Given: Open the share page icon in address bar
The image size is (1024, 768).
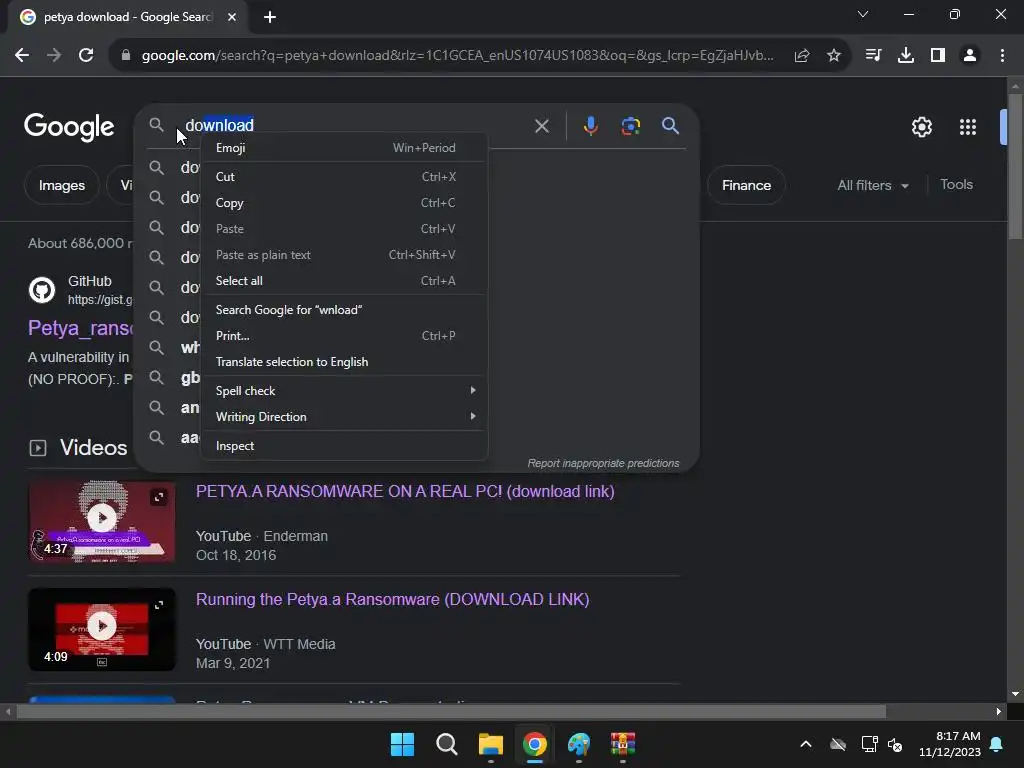Looking at the screenshot, I should tap(802, 56).
